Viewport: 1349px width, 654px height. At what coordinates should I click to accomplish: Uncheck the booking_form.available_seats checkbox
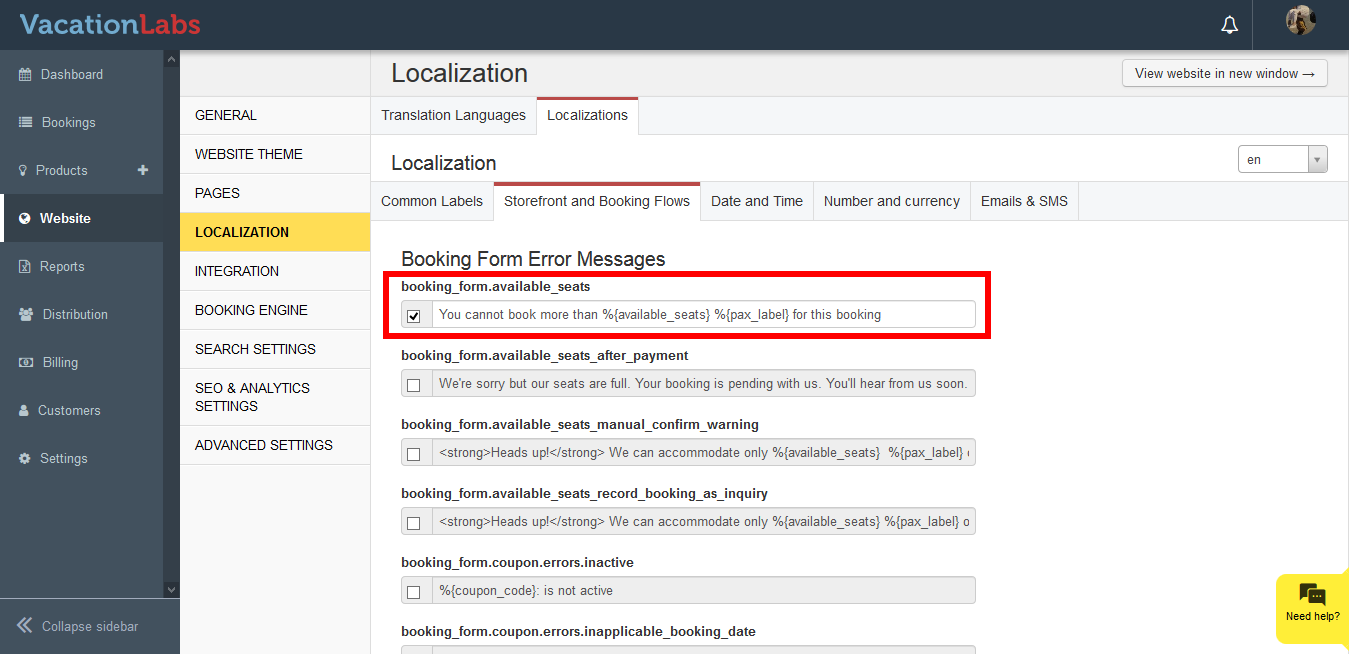point(414,316)
